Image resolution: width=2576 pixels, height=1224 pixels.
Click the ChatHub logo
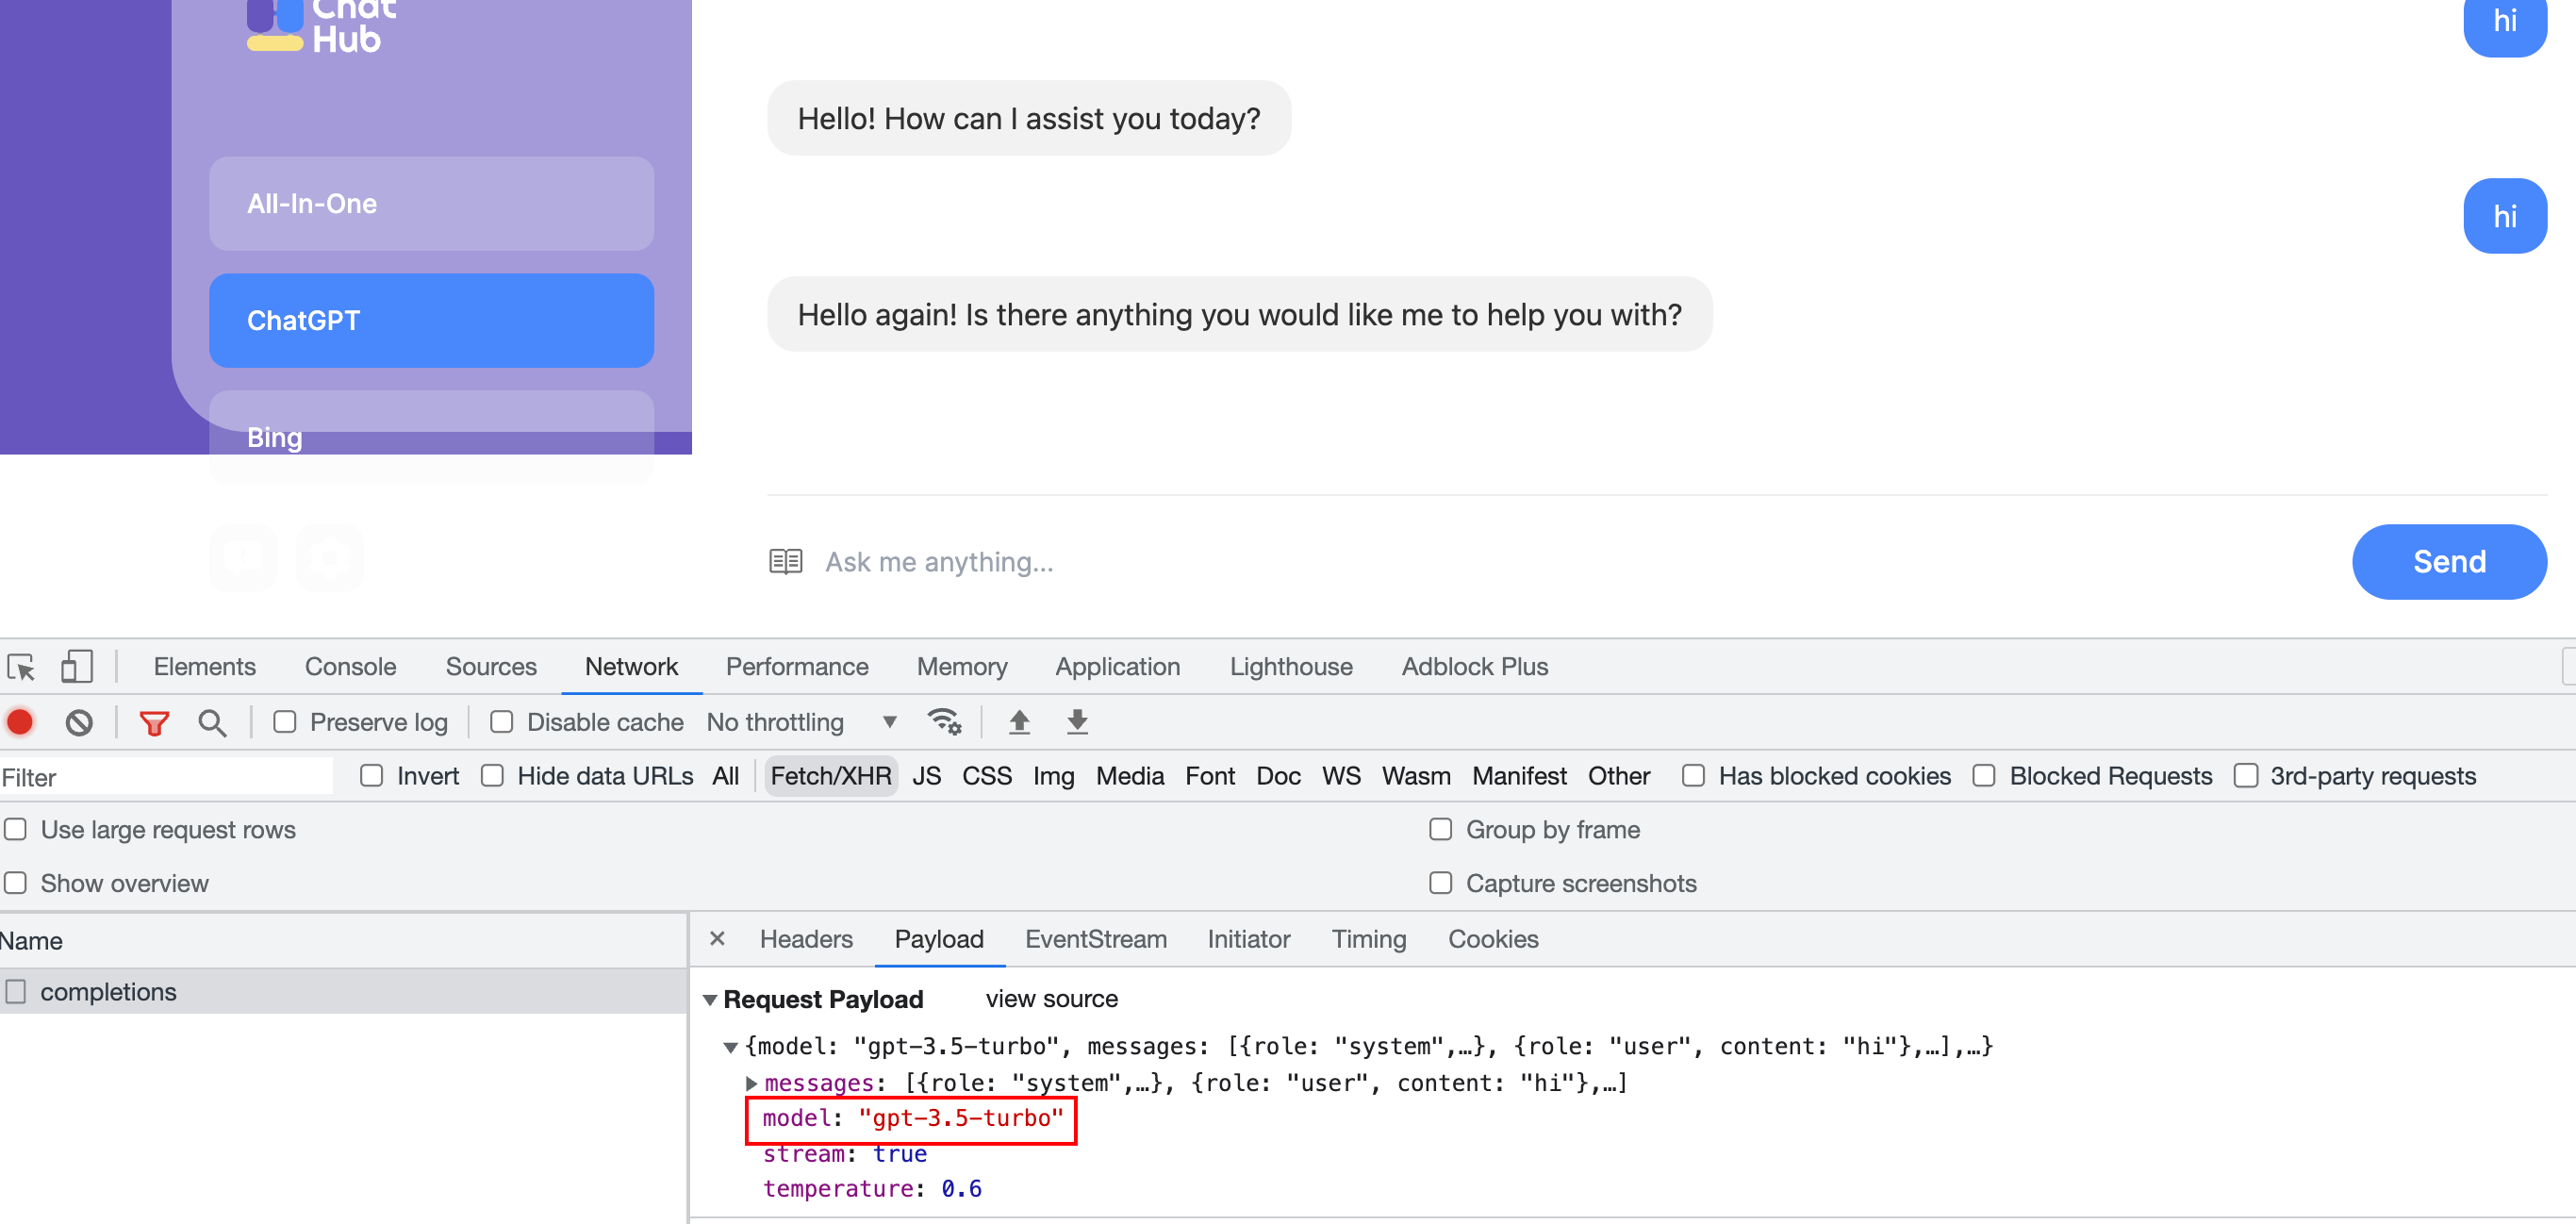pyautogui.click(x=322, y=26)
